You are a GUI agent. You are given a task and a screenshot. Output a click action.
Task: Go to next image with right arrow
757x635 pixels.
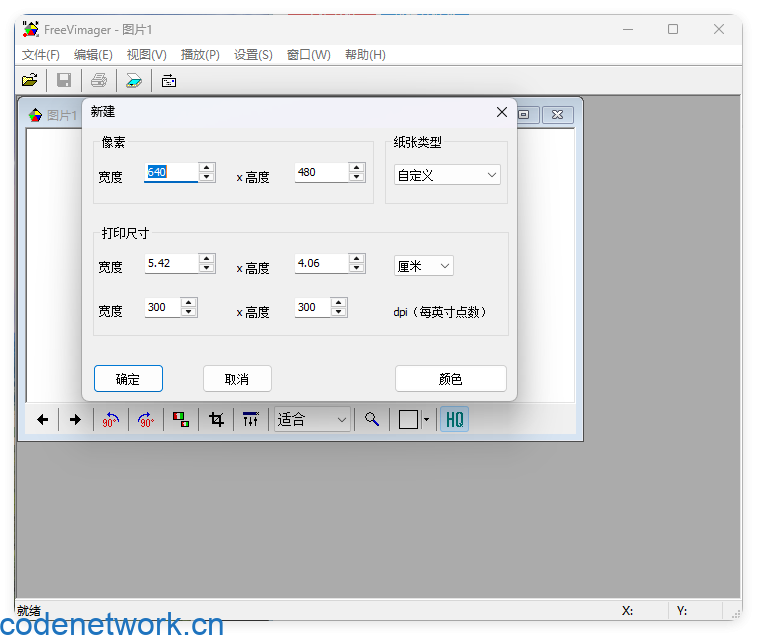click(75, 419)
